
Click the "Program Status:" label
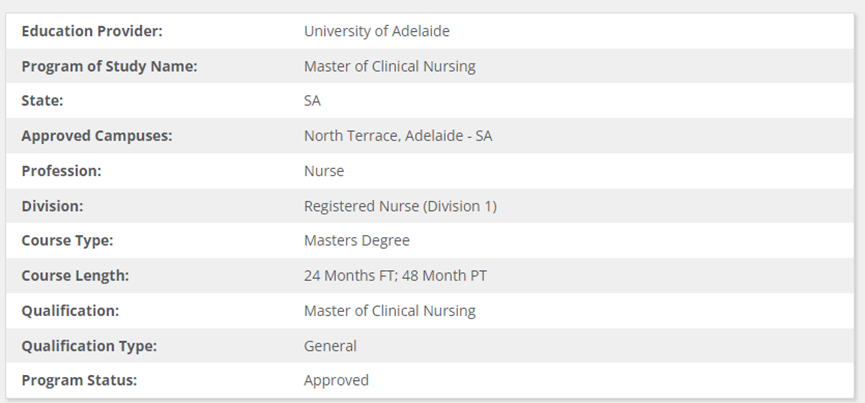click(x=79, y=381)
